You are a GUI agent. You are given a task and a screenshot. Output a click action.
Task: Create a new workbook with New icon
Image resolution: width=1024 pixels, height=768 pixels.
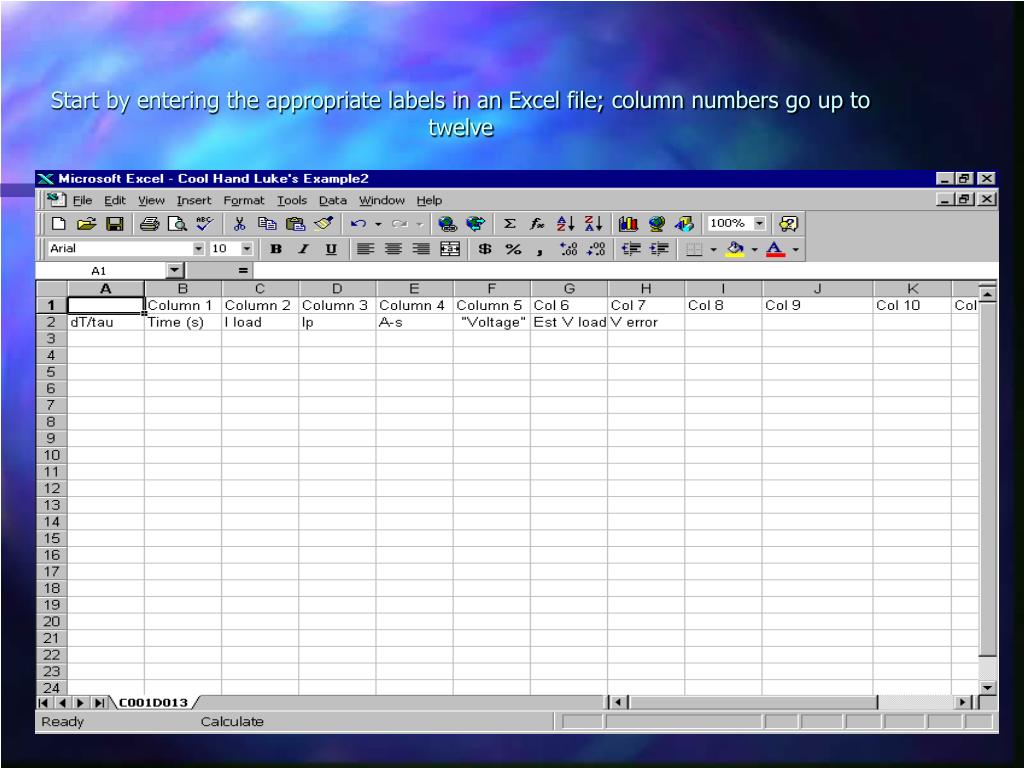tap(58, 224)
